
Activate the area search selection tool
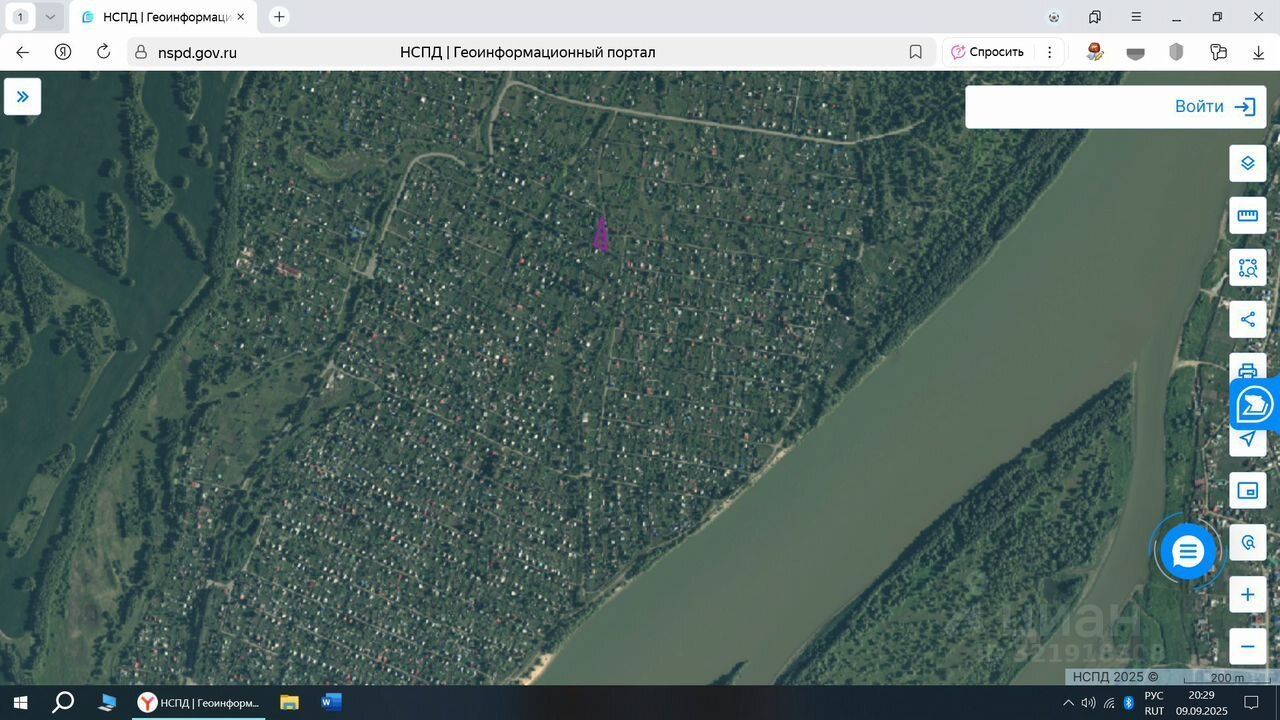tap(1247, 268)
